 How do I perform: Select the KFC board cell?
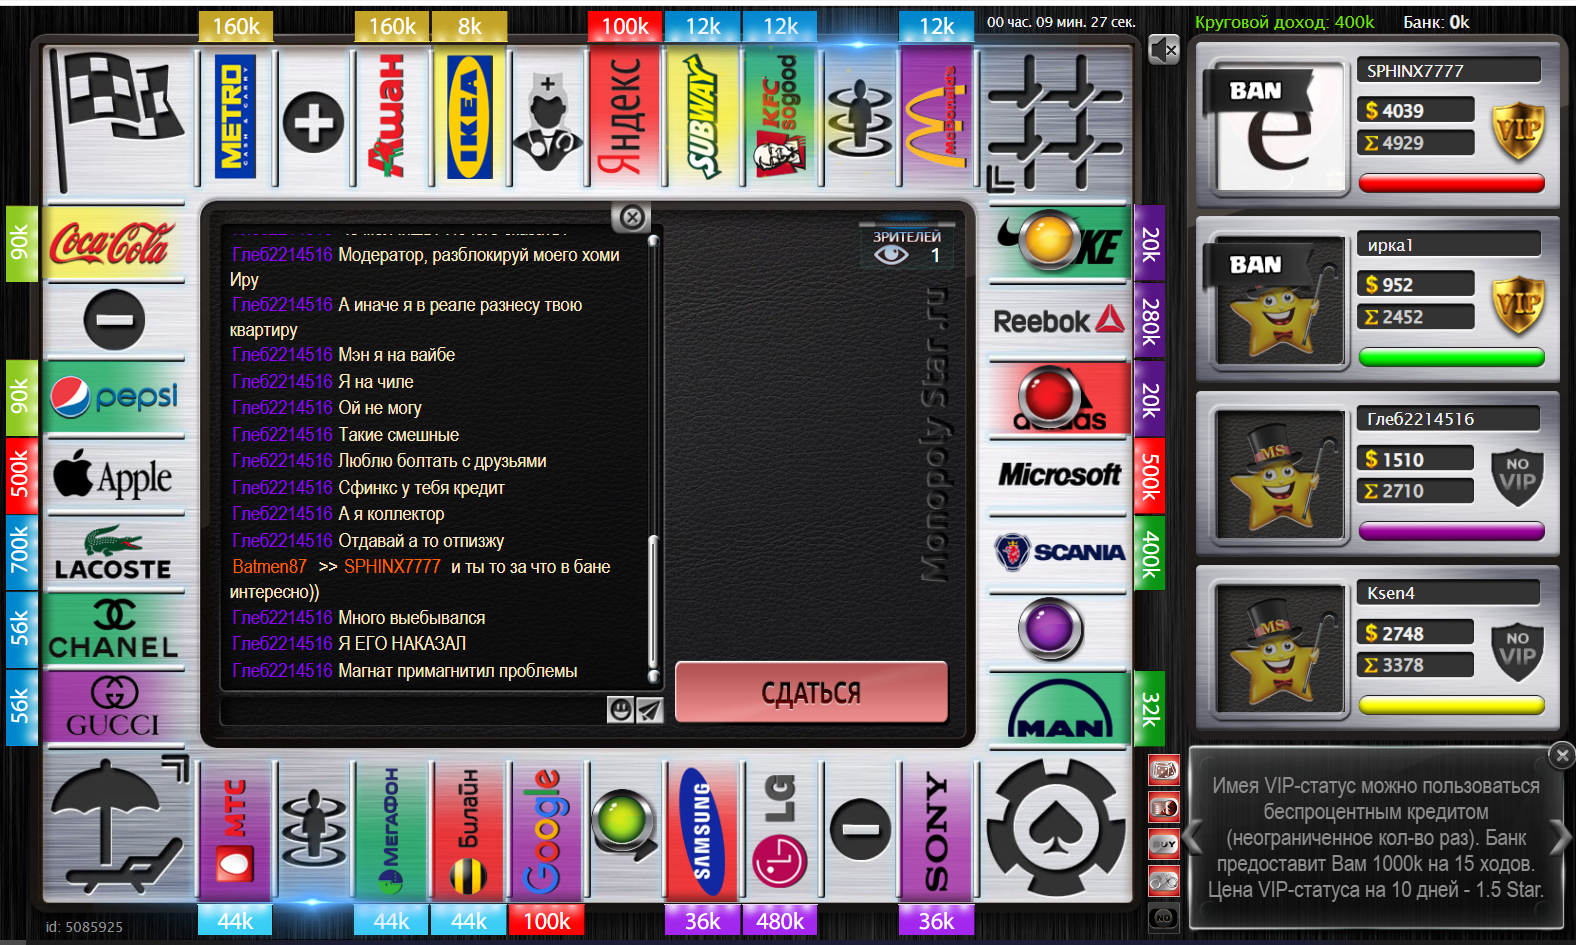click(x=781, y=117)
